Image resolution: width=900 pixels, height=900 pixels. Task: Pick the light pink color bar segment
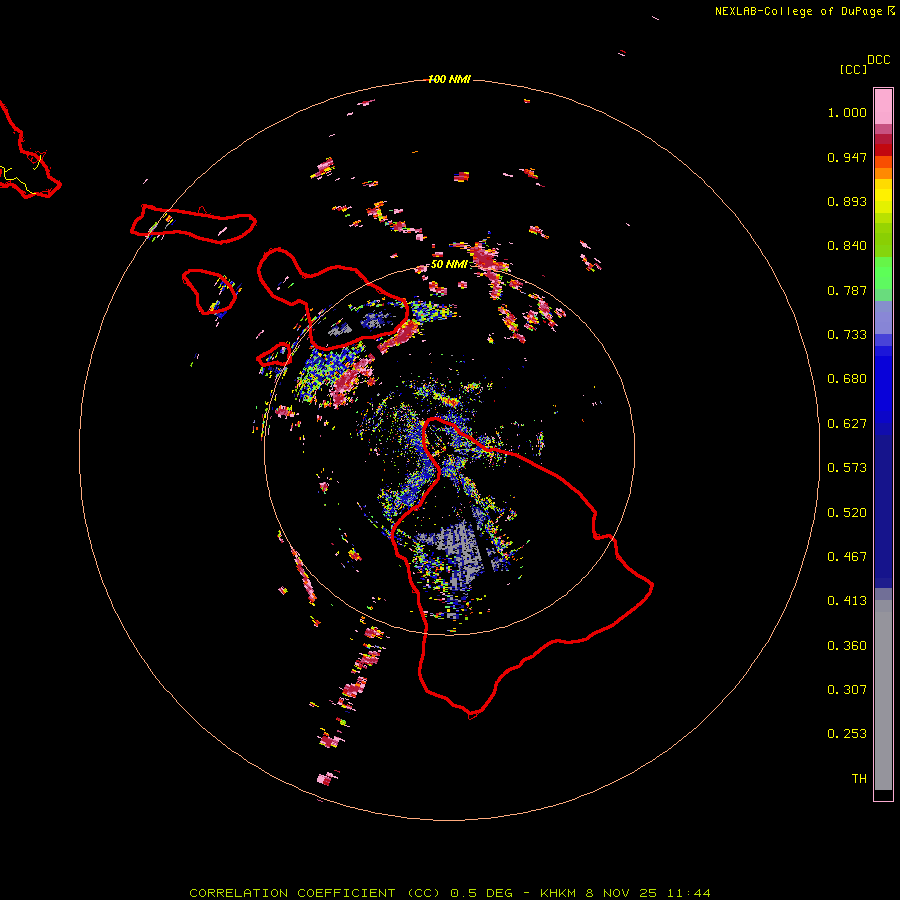[883, 107]
